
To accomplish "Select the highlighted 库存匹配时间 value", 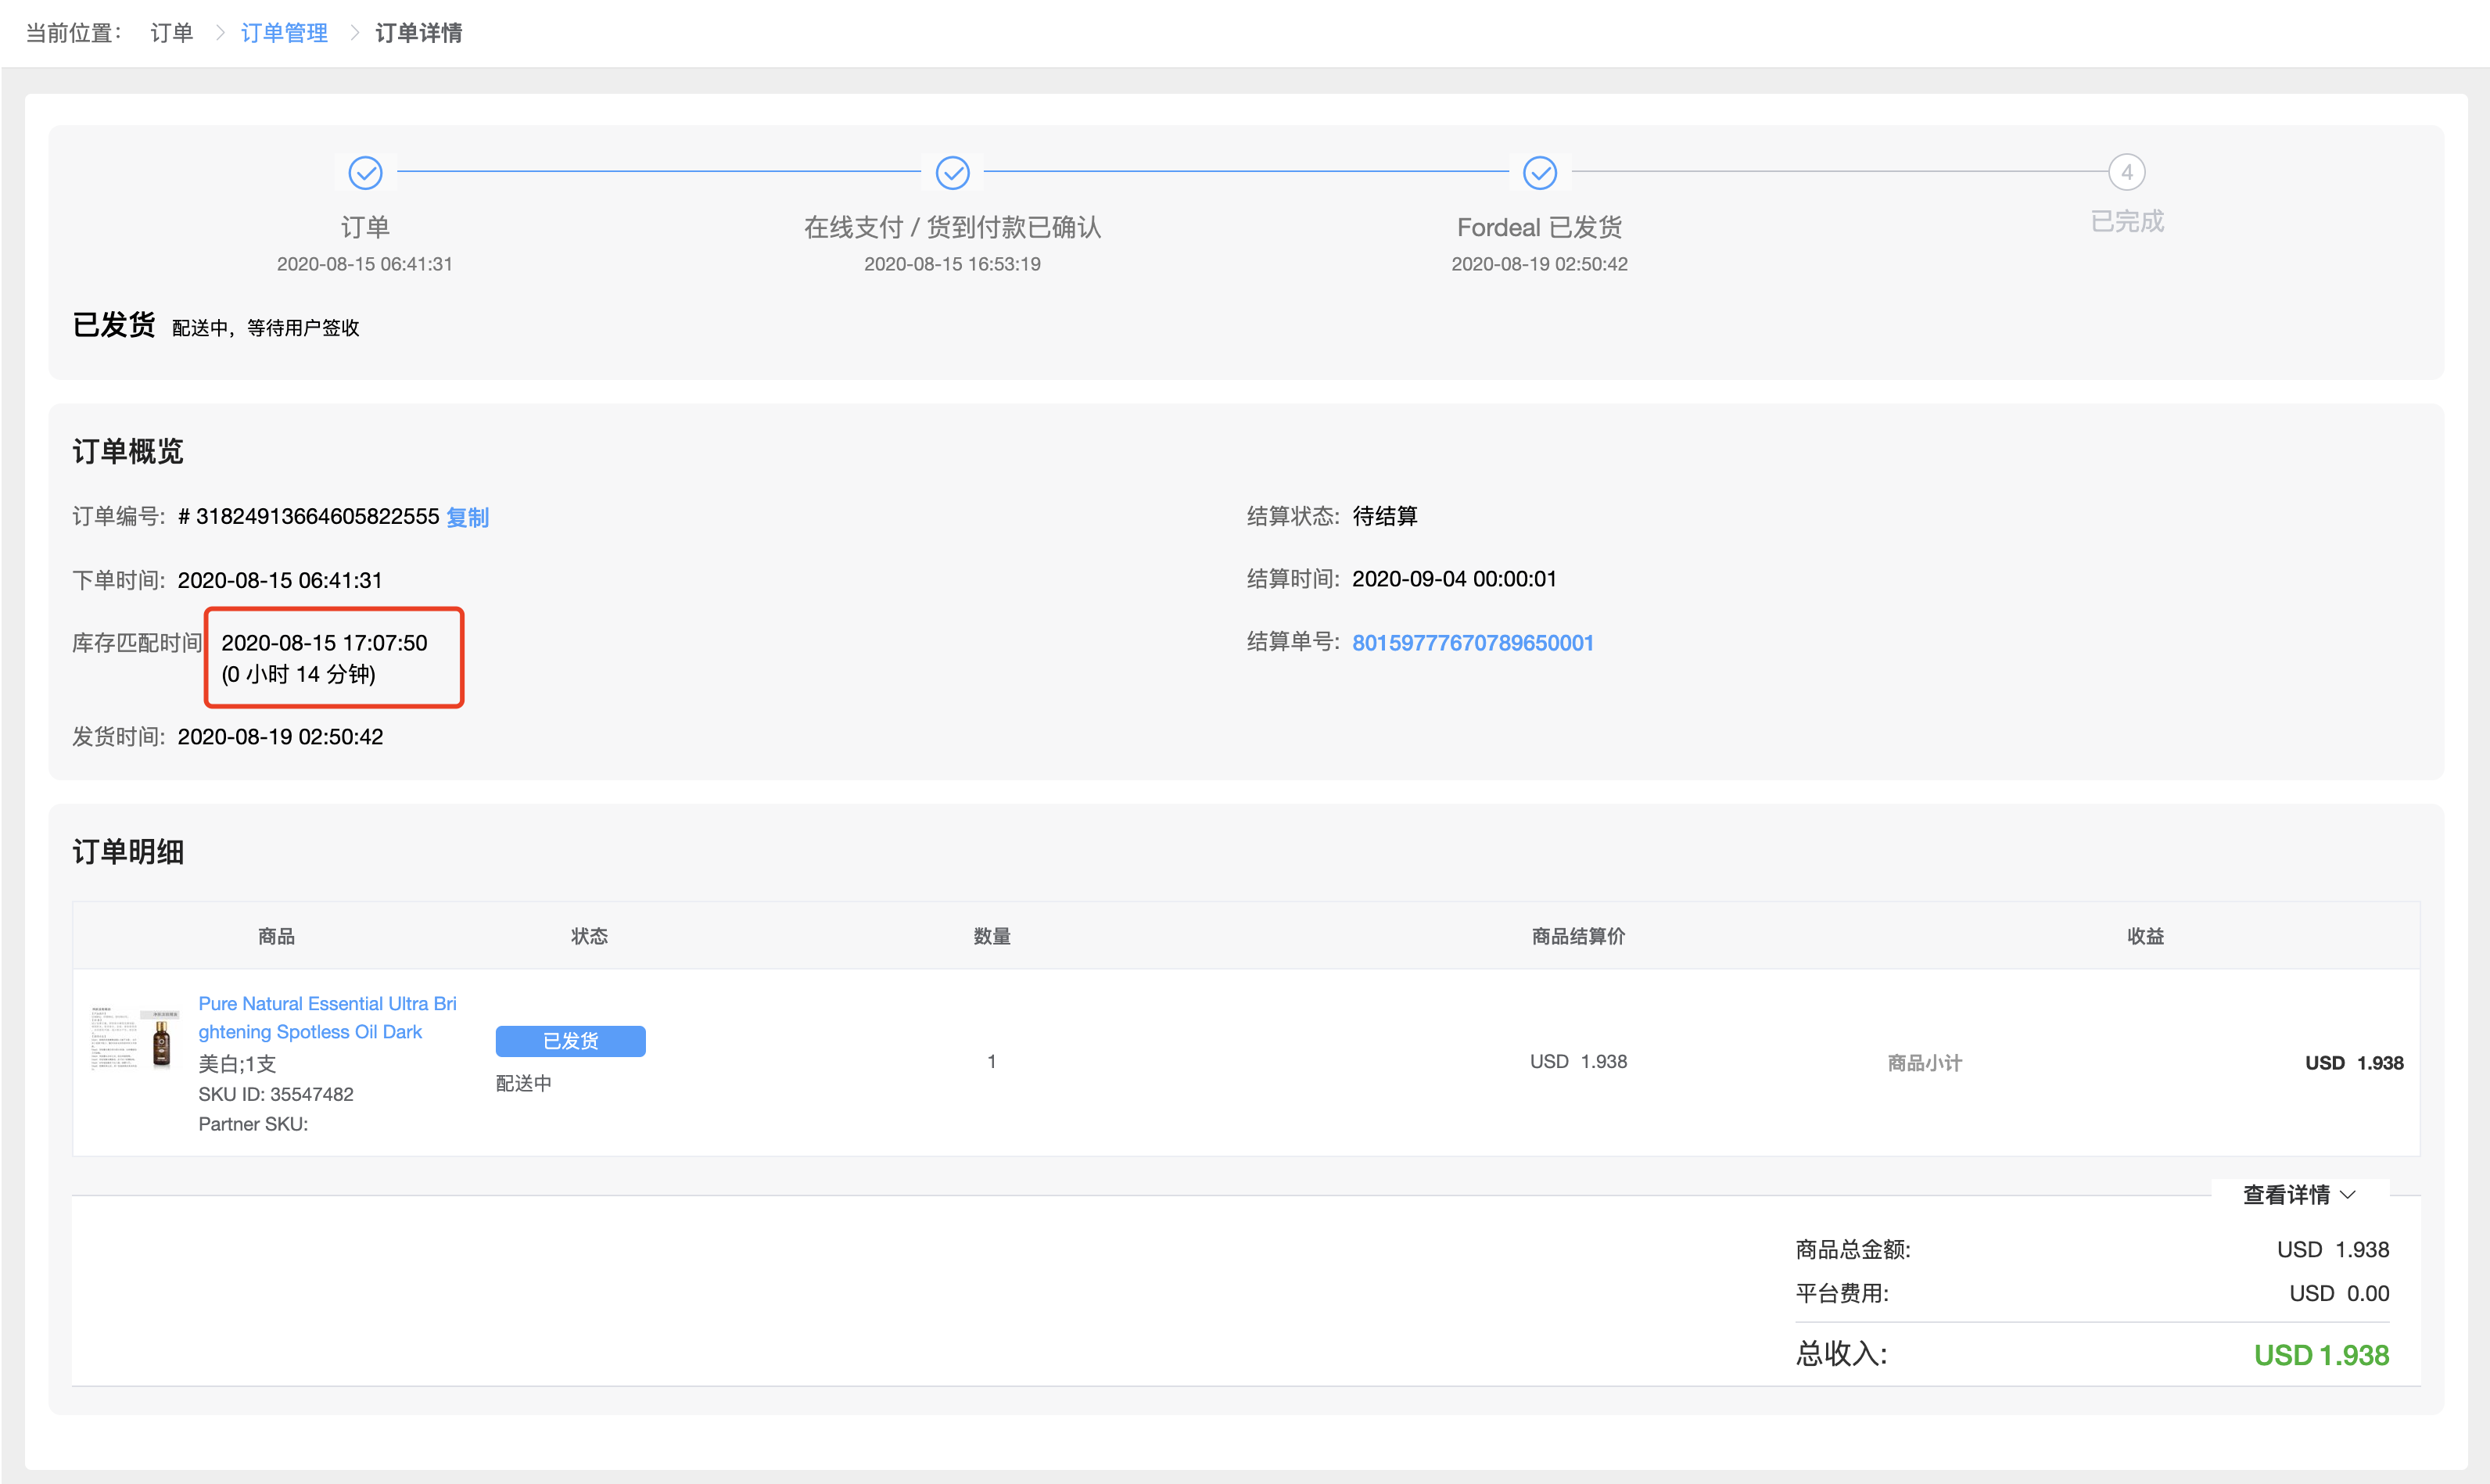I will (x=333, y=657).
